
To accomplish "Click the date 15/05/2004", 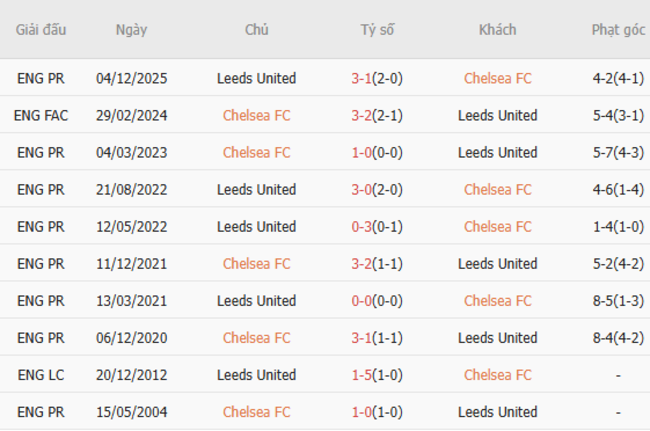I will 131,412.
